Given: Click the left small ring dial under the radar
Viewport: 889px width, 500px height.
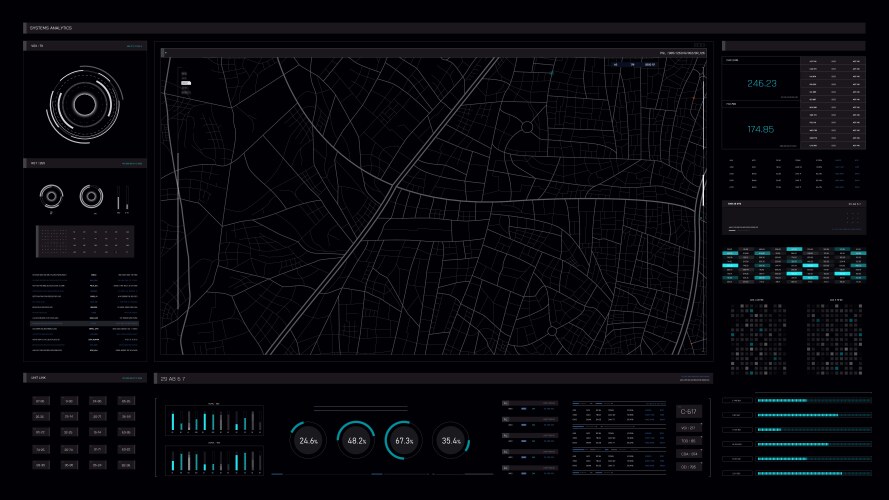Looking at the screenshot, I should [x=52, y=195].
